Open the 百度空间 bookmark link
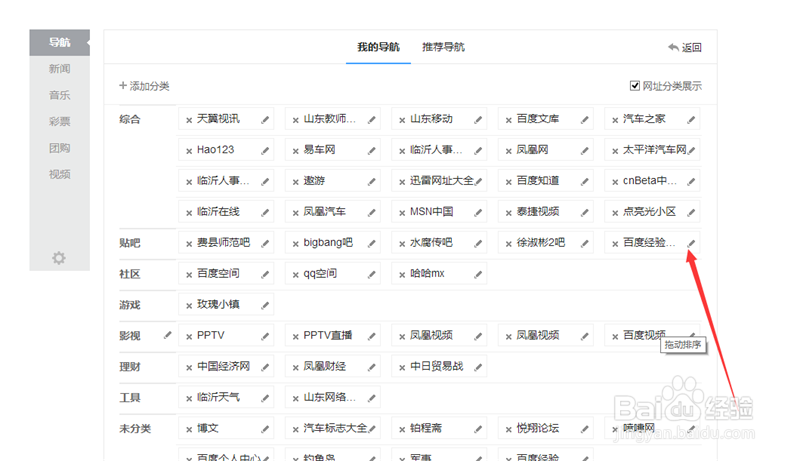This screenshot has height=461, width=800. [218, 273]
